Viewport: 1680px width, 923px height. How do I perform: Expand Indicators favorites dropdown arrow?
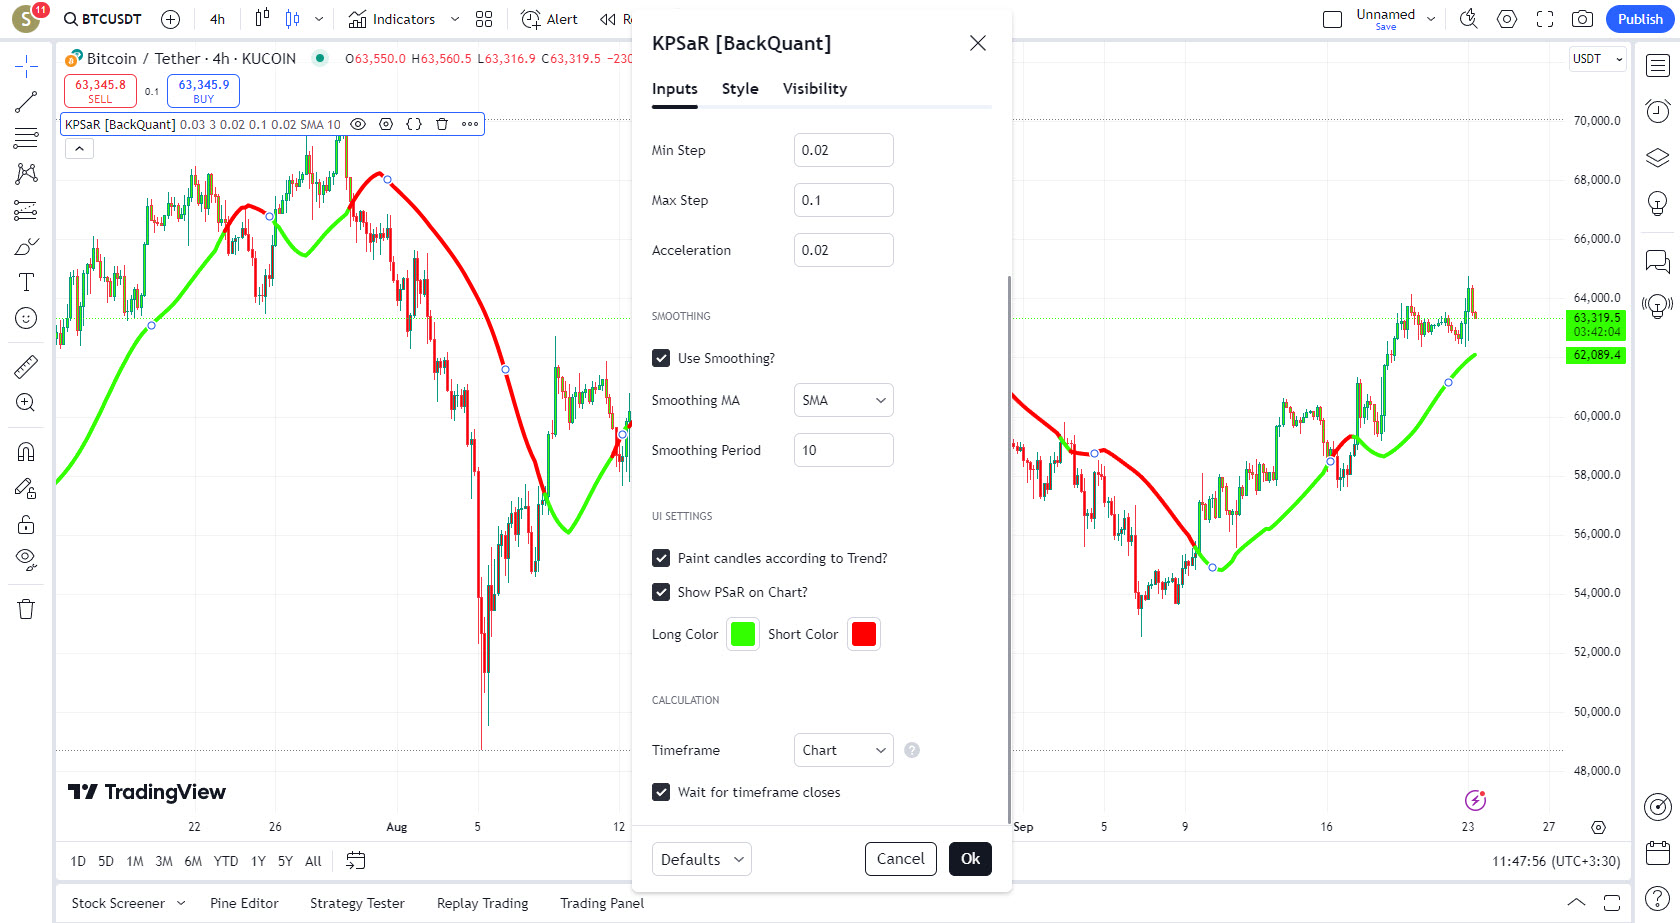tap(455, 19)
